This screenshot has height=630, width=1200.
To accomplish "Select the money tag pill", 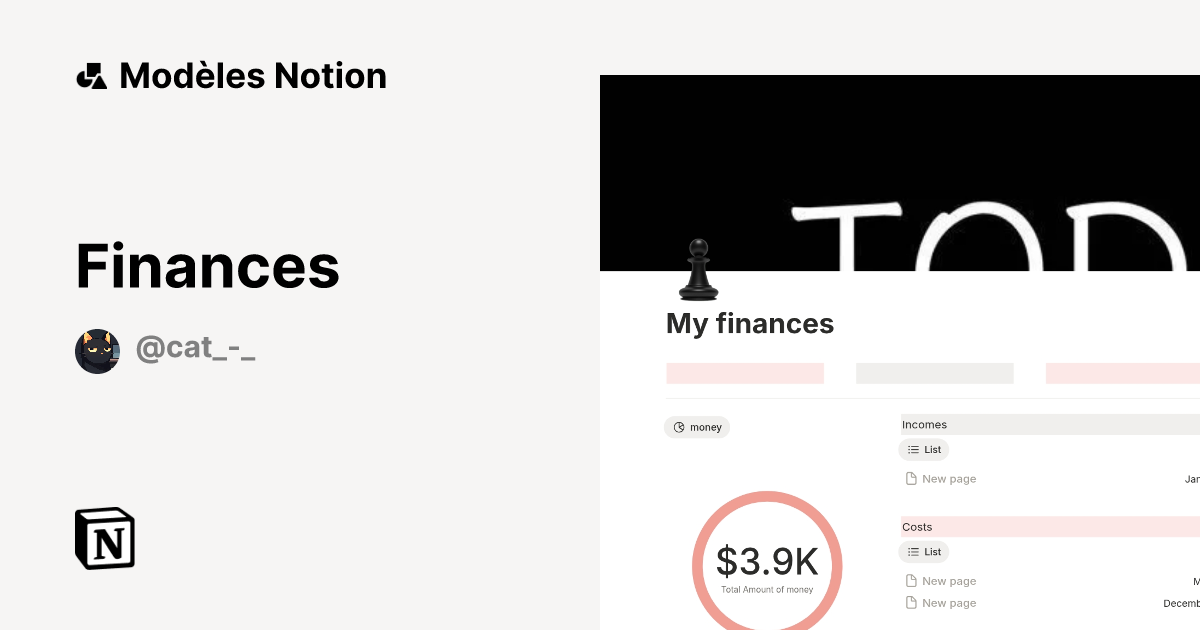I will click(x=697, y=427).
